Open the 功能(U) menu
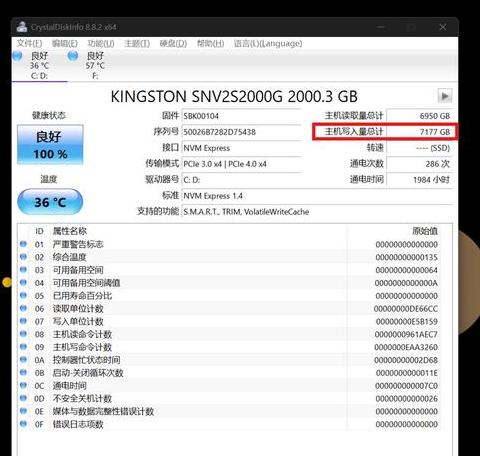Screen dimensions: 480x456 (101, 43)
